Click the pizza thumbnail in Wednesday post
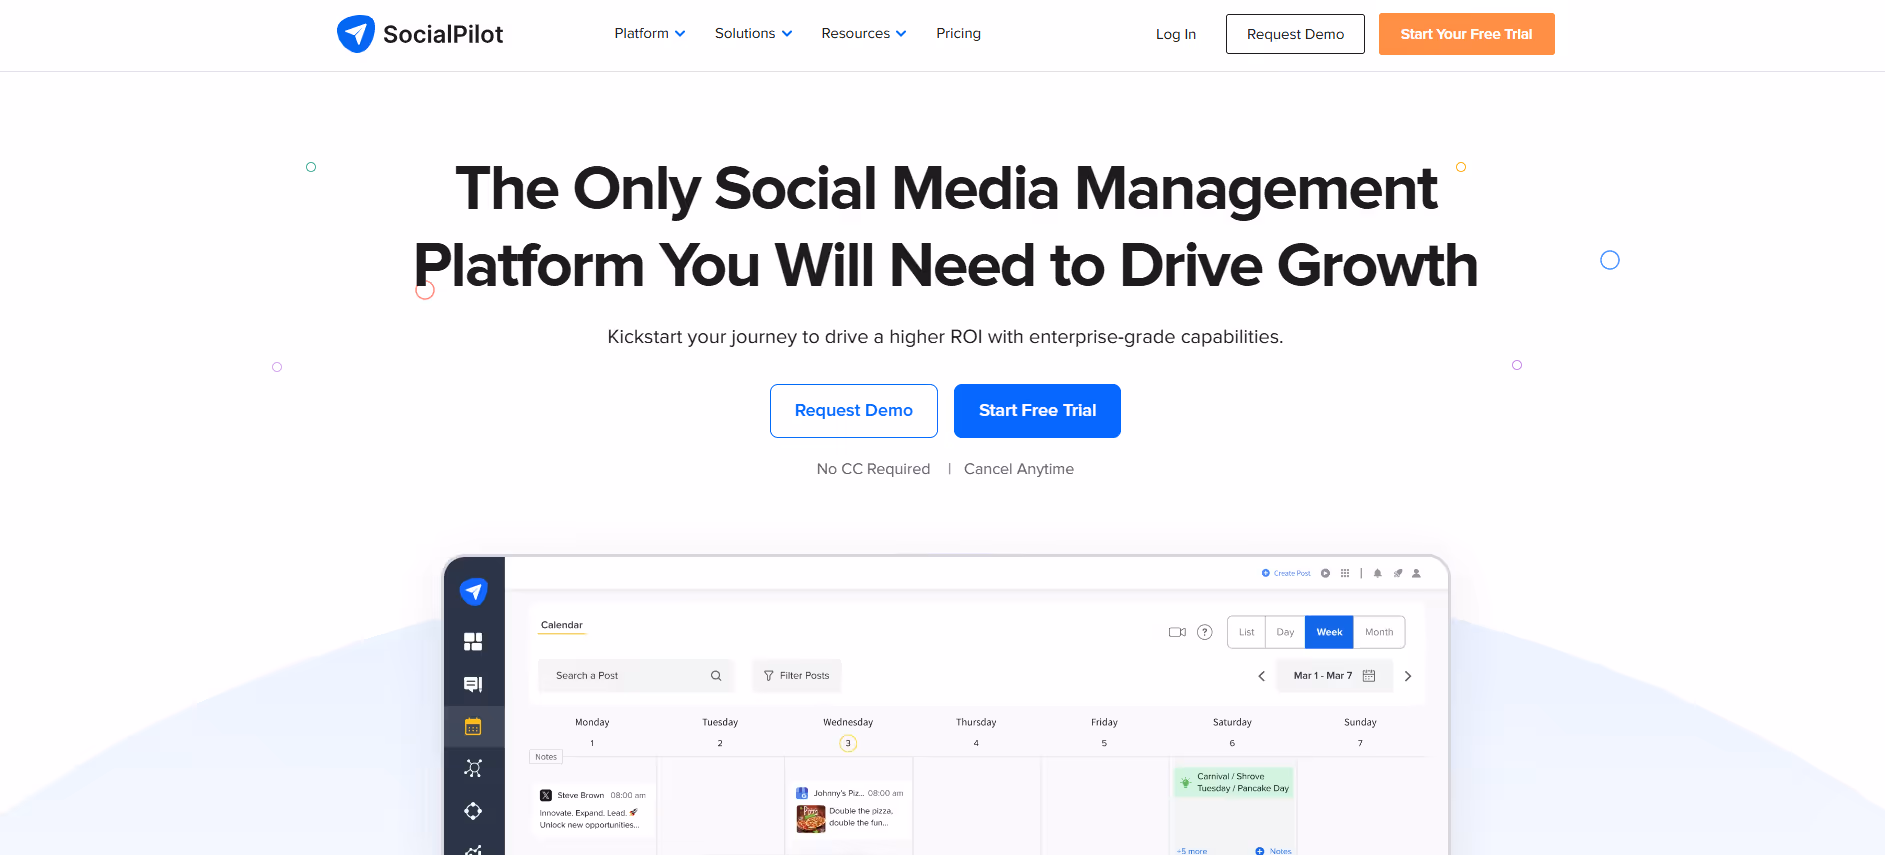The height and width of the screenshot is (855, 1885). 811,819
